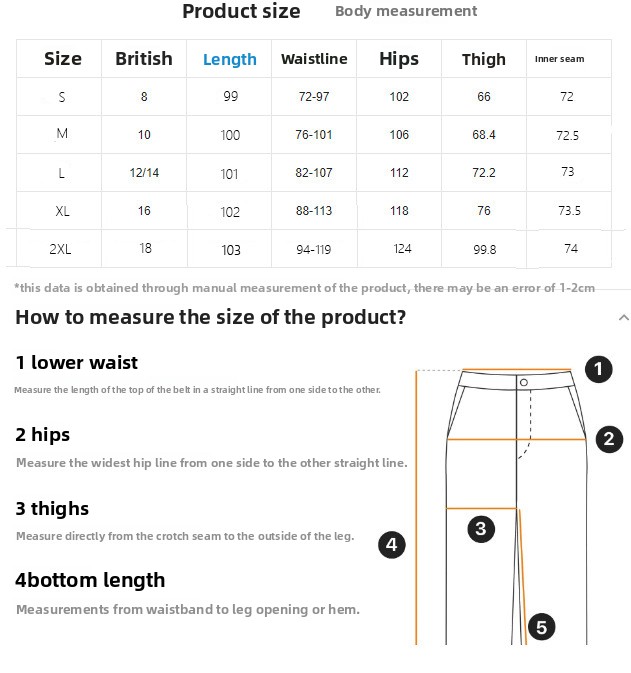Image resolution: width=631 pixels, height=673 pixels.
Task: Select the 2XL size cell
Action: (60, 249)
